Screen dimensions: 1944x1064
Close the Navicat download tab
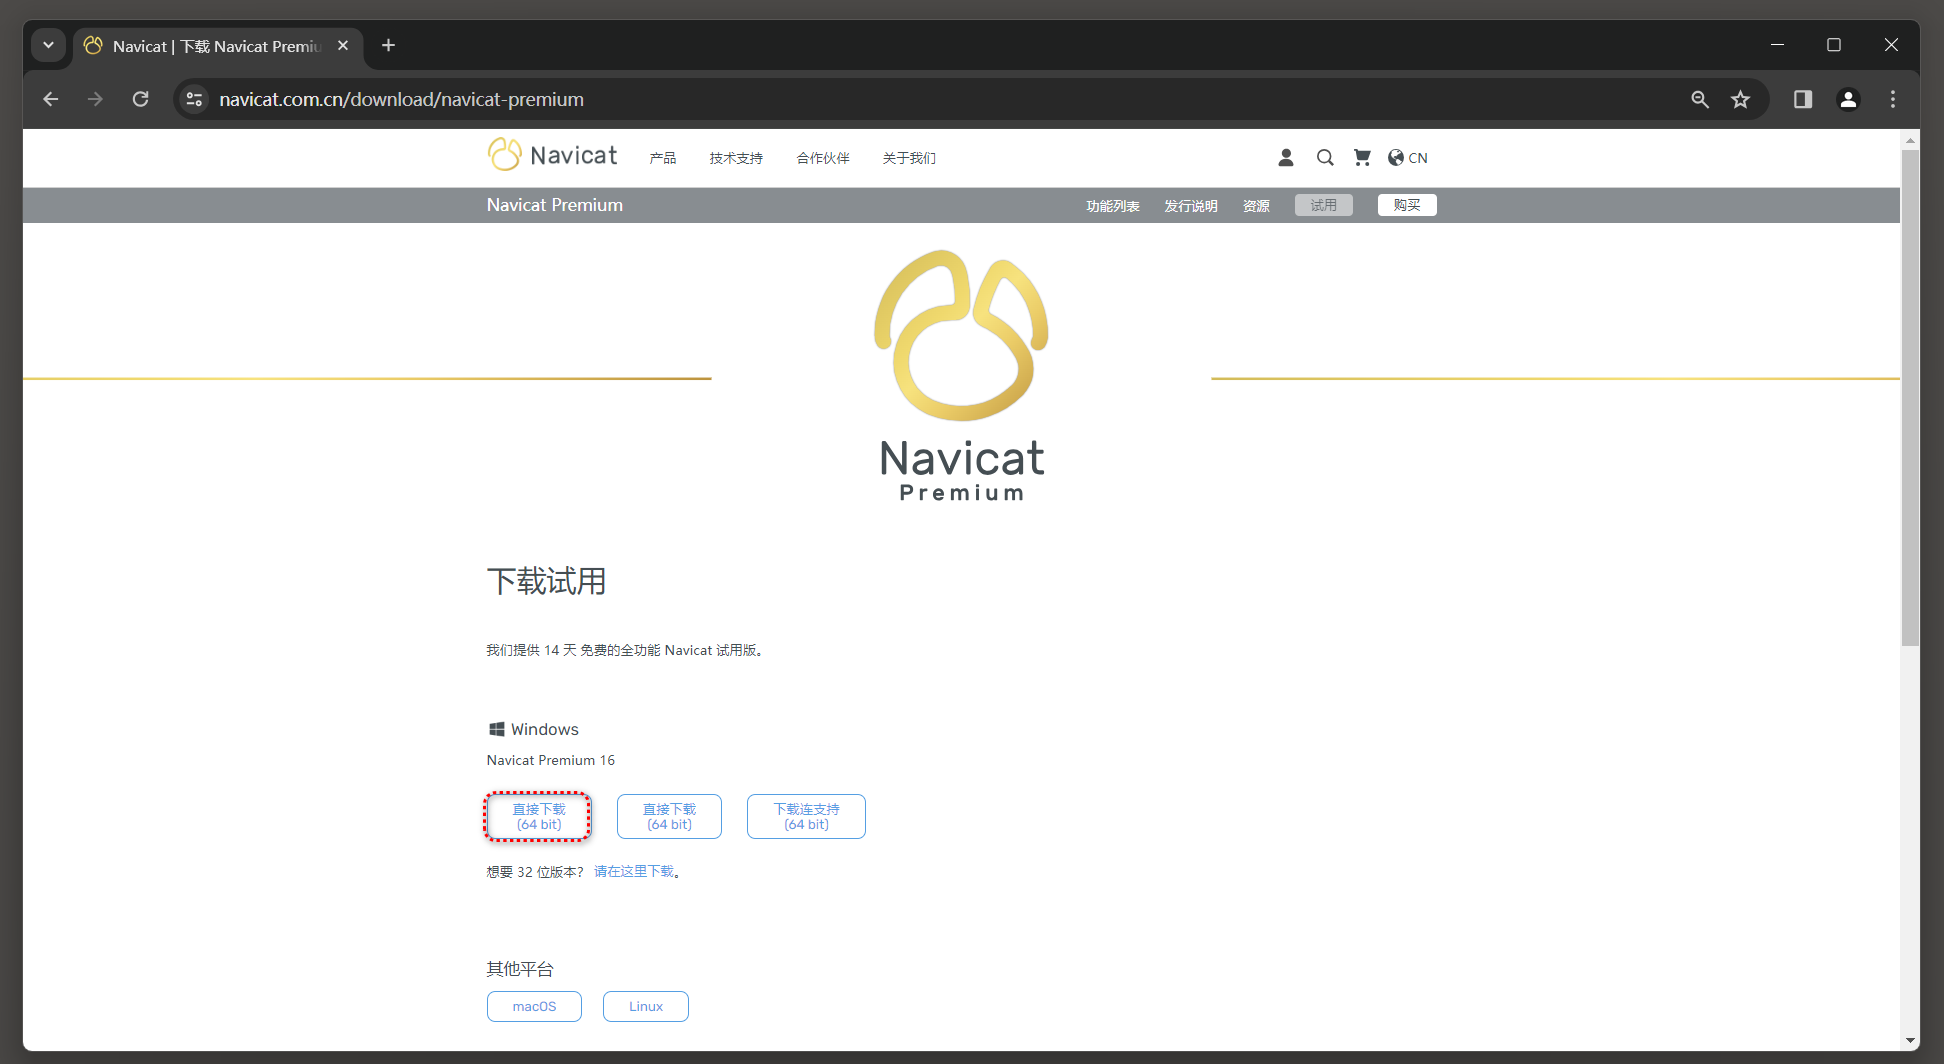343,45
